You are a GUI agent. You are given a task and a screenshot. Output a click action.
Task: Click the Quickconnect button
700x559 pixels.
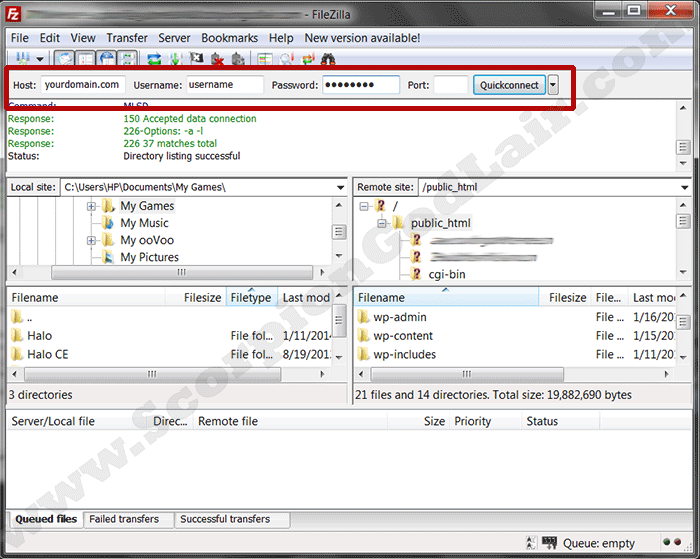pos(509,85)
